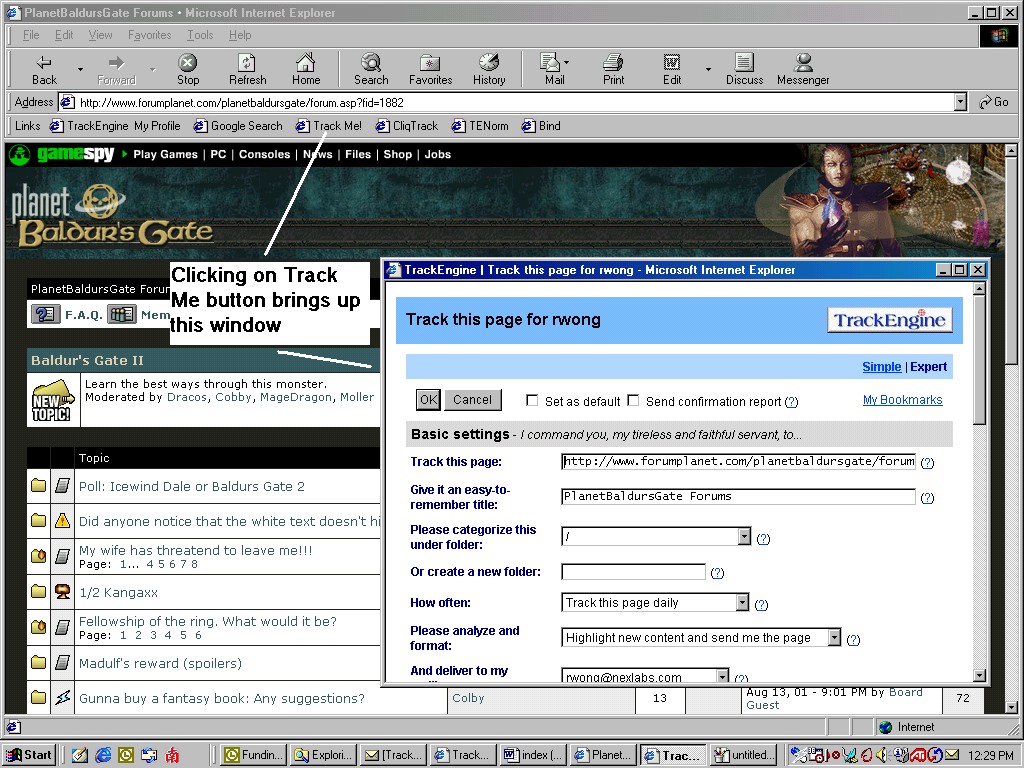Switch to Expert mode link
This screenshot has height=768, width=1024.
pos(929,367)
